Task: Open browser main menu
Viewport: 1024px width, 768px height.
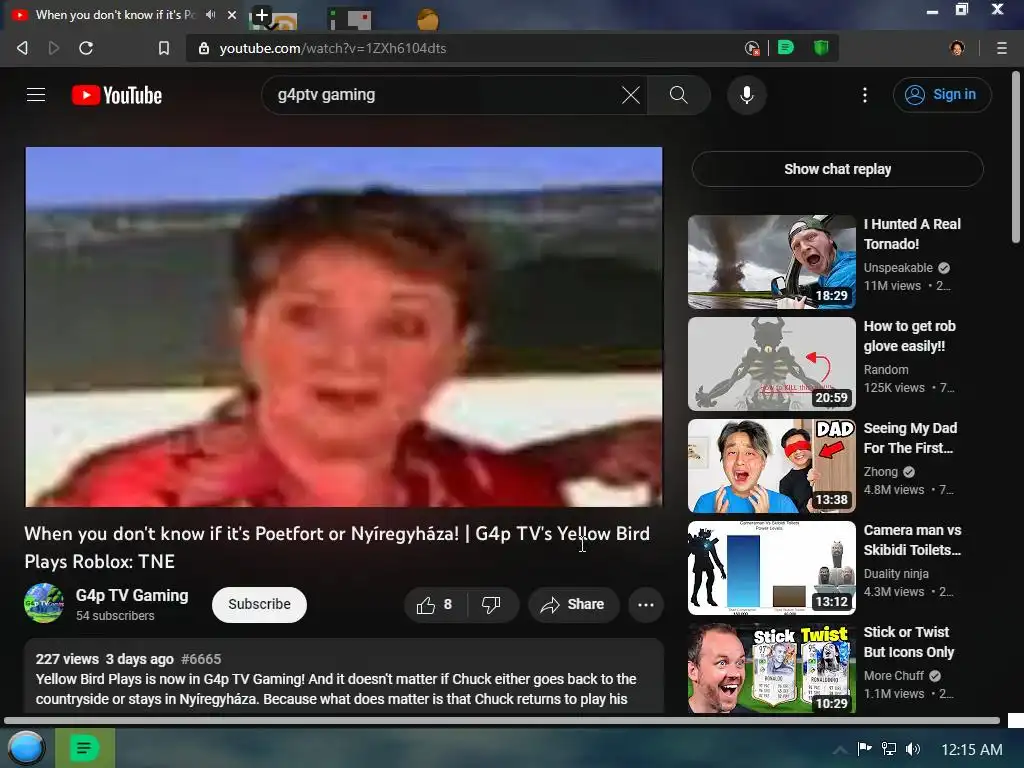Action: [1001, 48]
